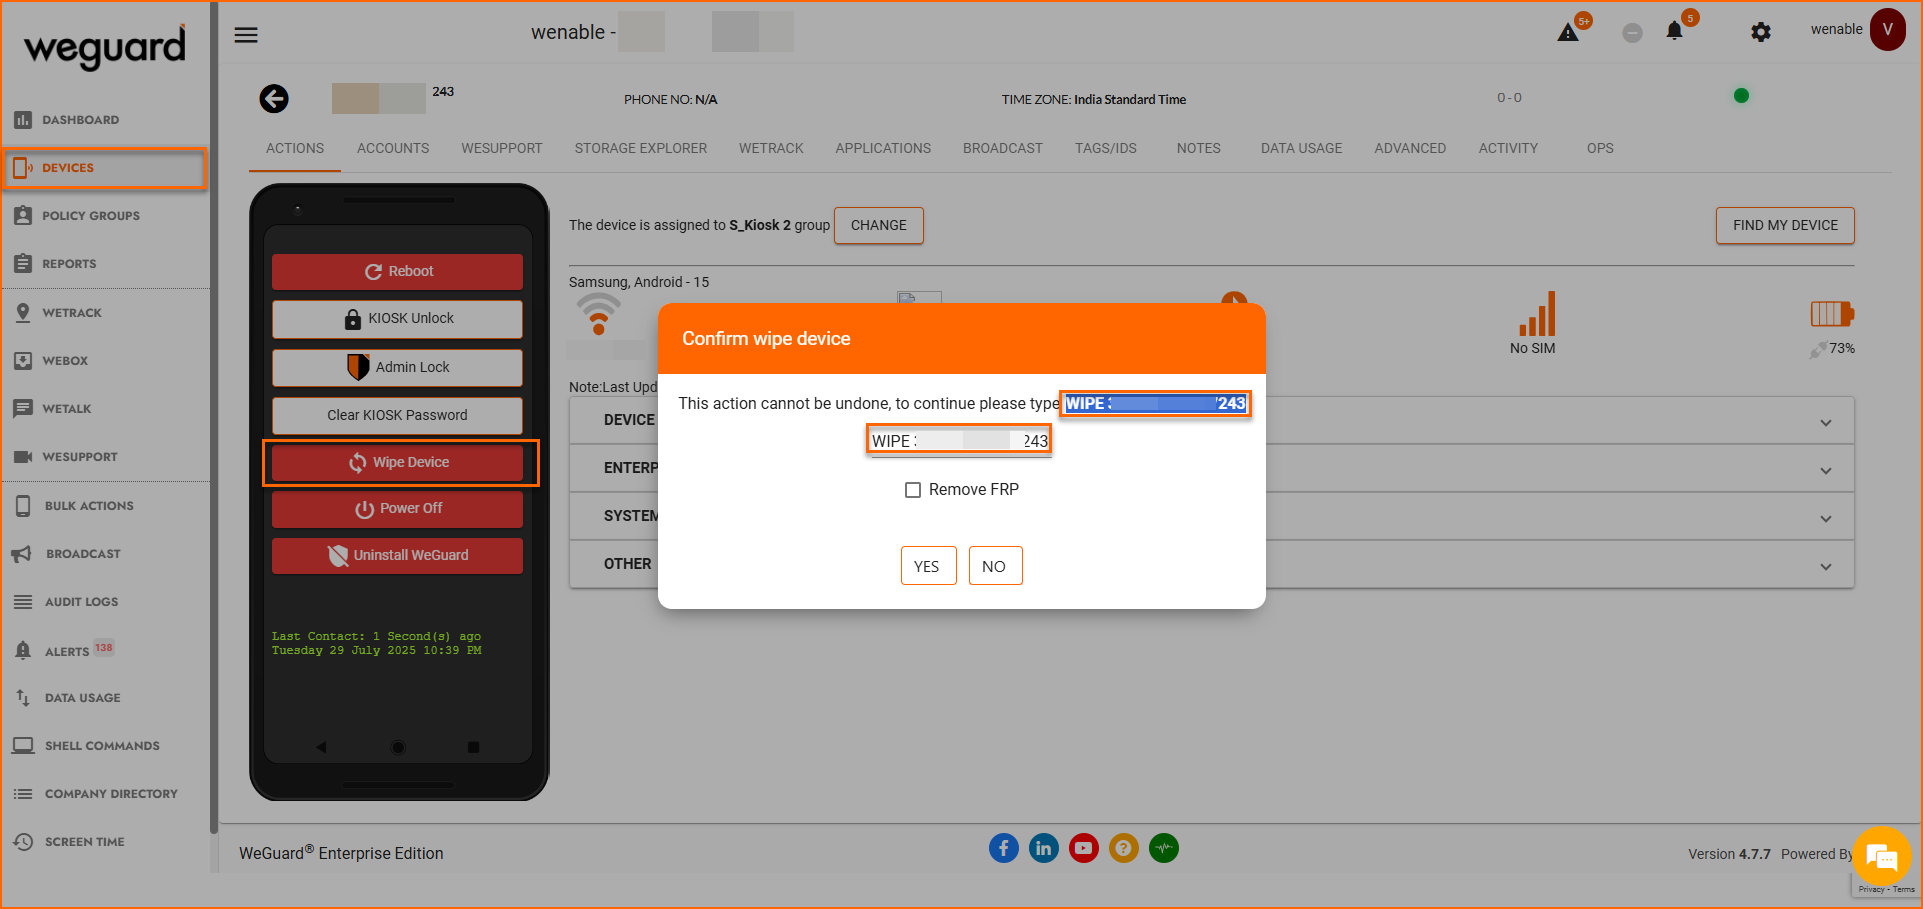Expand the OTHER section chevron
Viewport: 1923px width, 909px height.
1826,567
